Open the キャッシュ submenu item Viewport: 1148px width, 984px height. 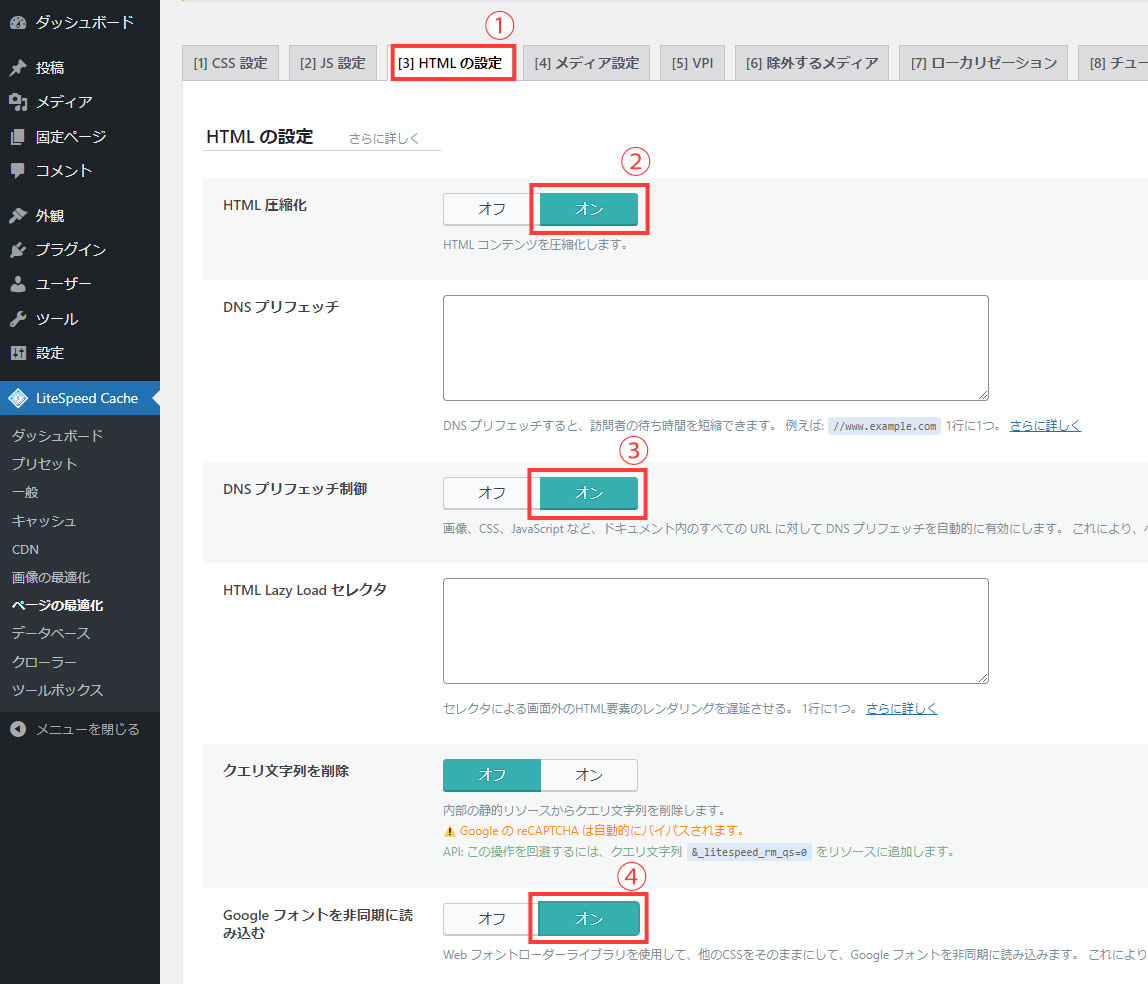[80, 521]
